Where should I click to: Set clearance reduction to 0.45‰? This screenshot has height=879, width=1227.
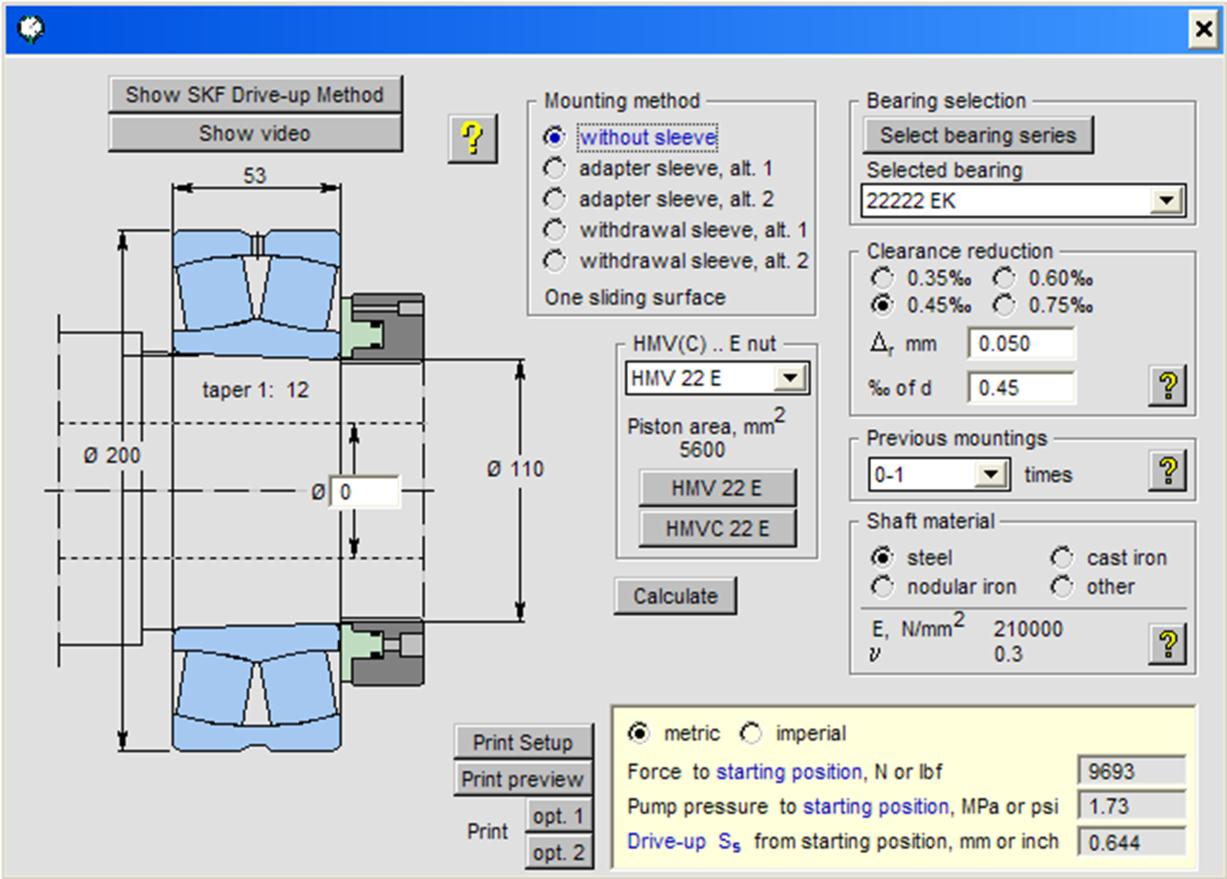881,305
